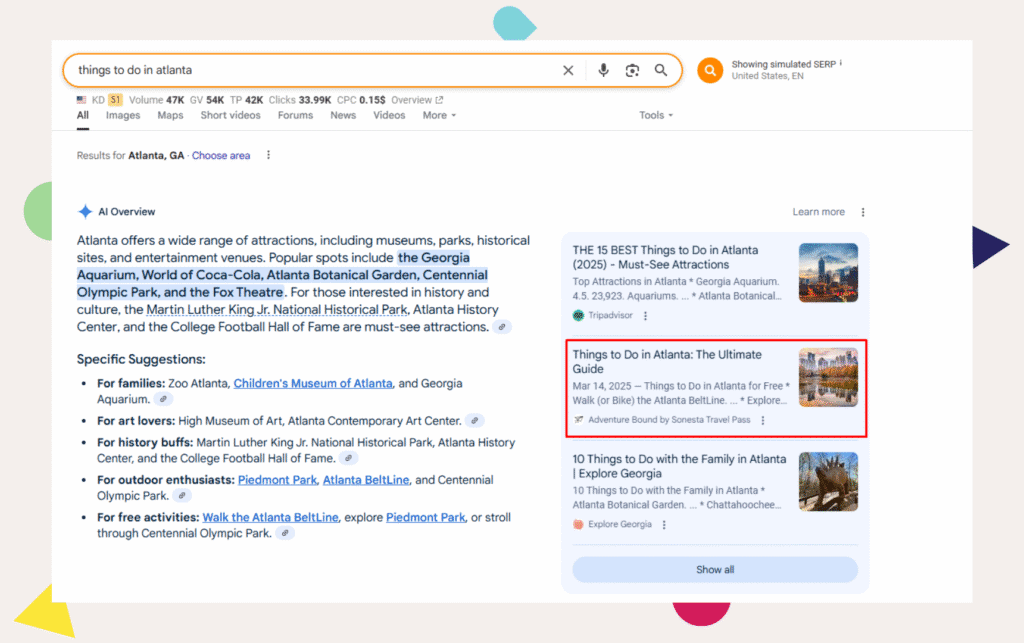Open Adventure Bound result three-dot menu
1024x643 pixels.
pos(763,420)
